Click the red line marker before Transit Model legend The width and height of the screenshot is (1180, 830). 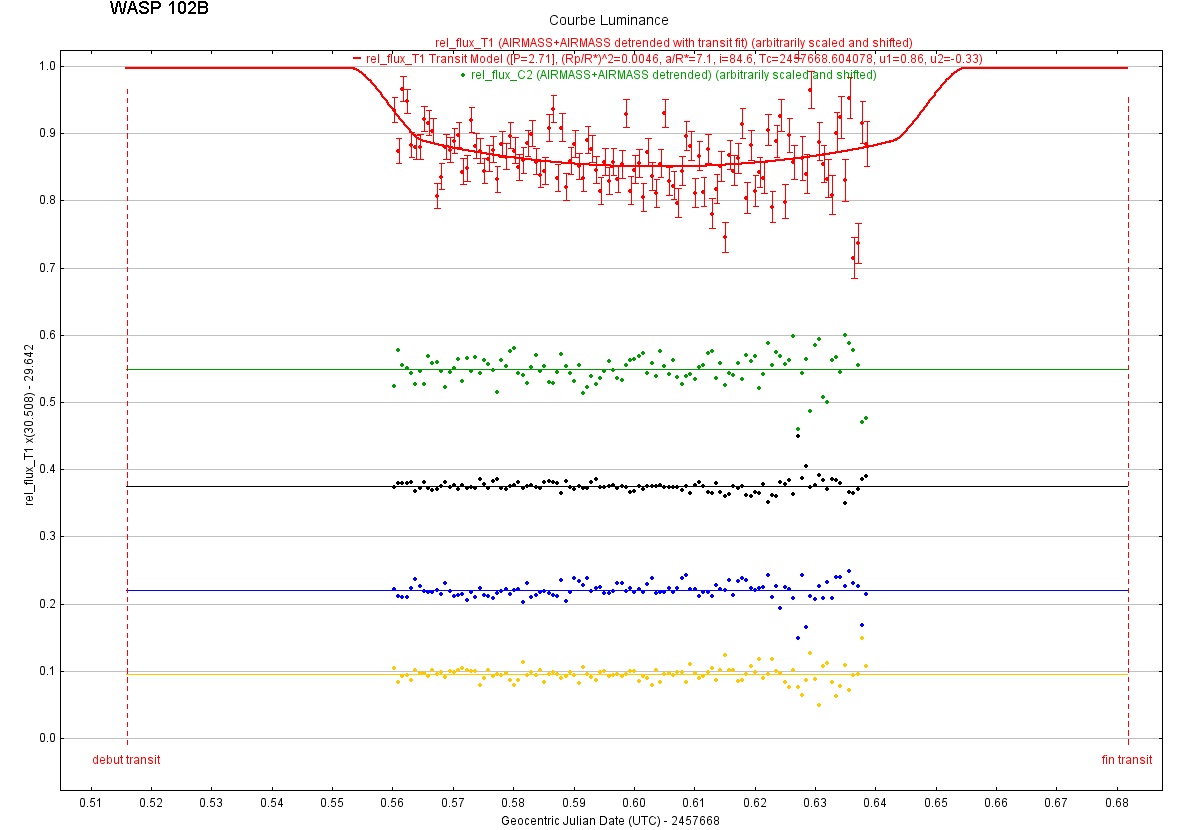[x=357, y=59]
